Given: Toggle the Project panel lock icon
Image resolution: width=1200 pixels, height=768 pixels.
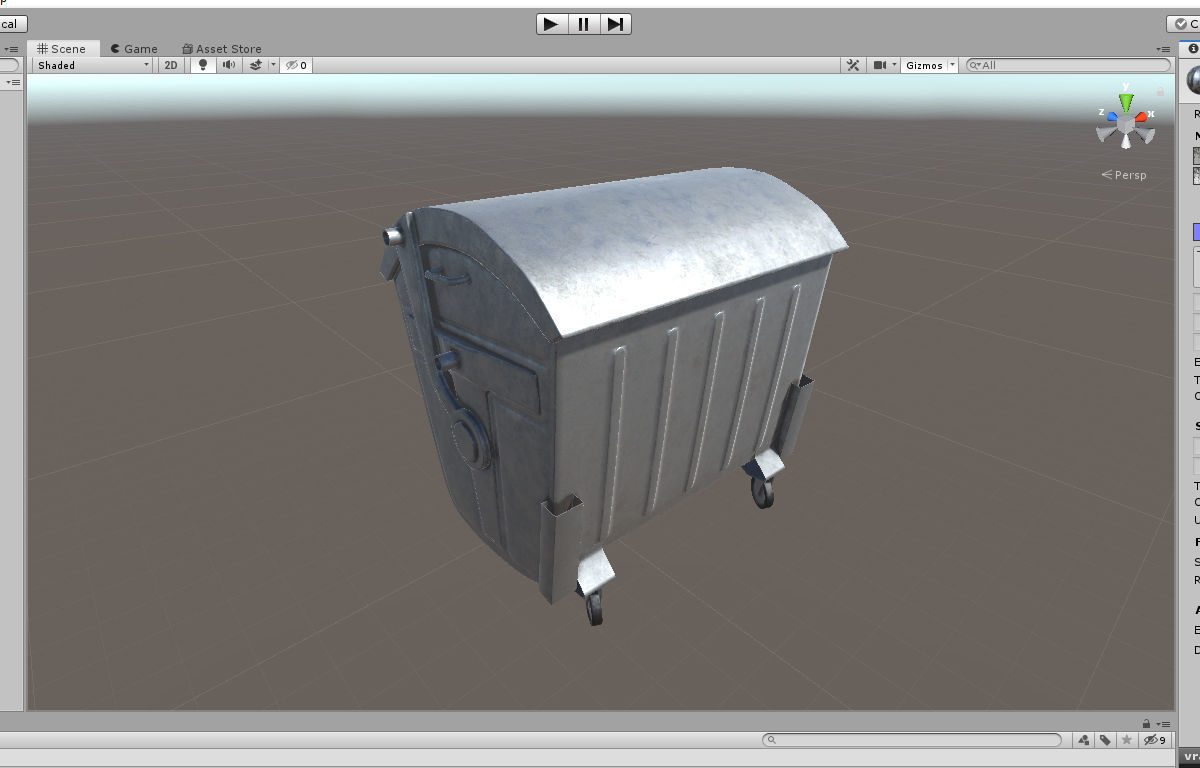Looking at the screenshot, I should pyautogui.click(x=1146, y=723).
